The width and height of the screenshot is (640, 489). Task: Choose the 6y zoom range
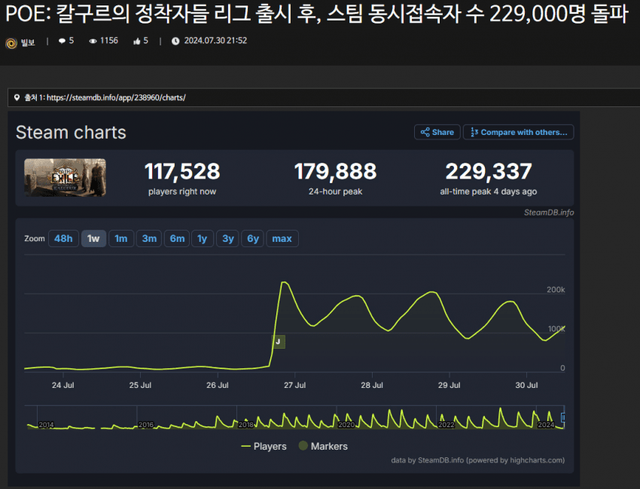point(253,238)
